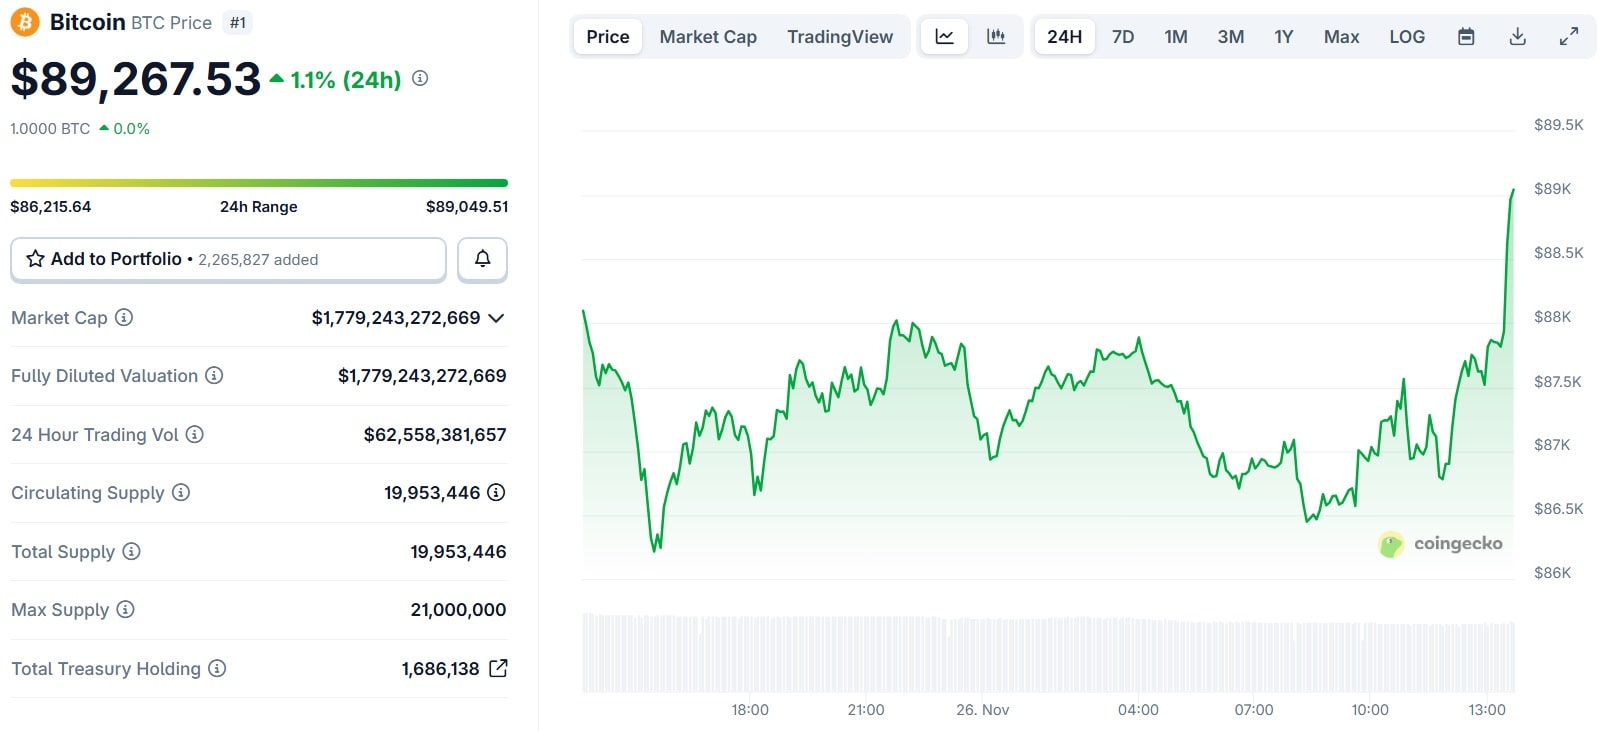The image size is (1603, 731).
Task: Open Total Treasury Holding external link icon
Action: 498,668
